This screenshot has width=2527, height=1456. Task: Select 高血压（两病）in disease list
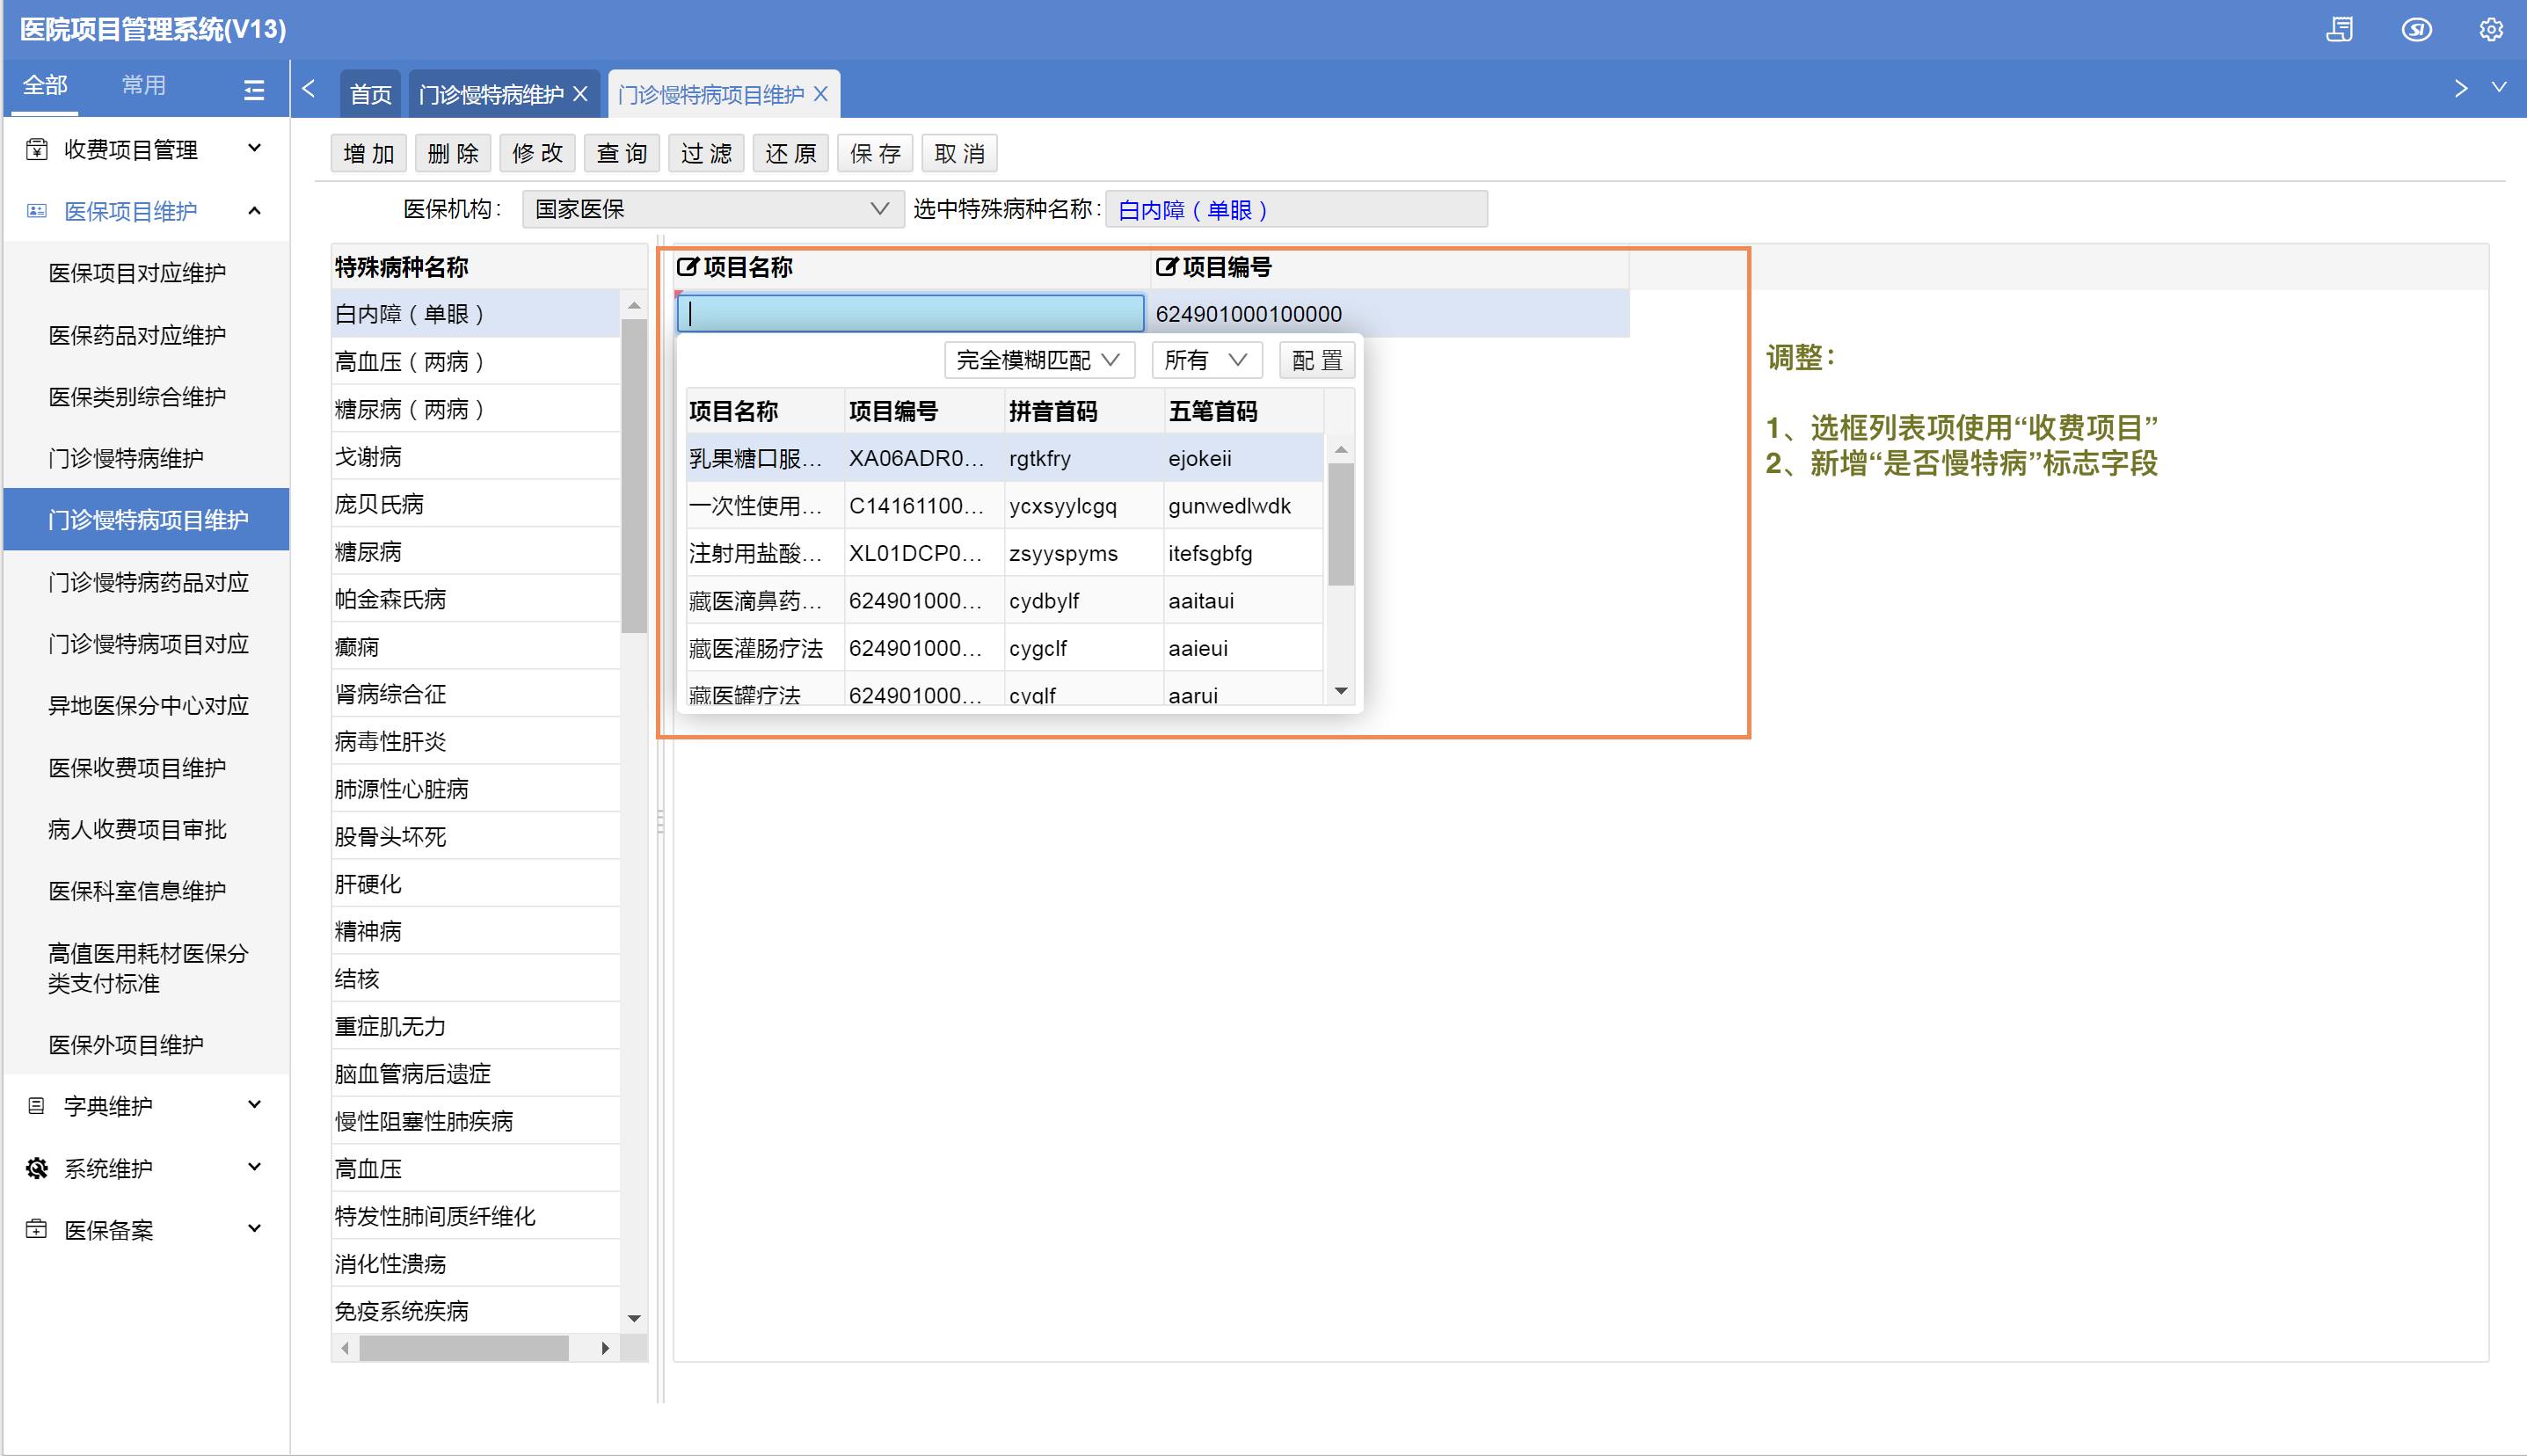tap(410, 362)
